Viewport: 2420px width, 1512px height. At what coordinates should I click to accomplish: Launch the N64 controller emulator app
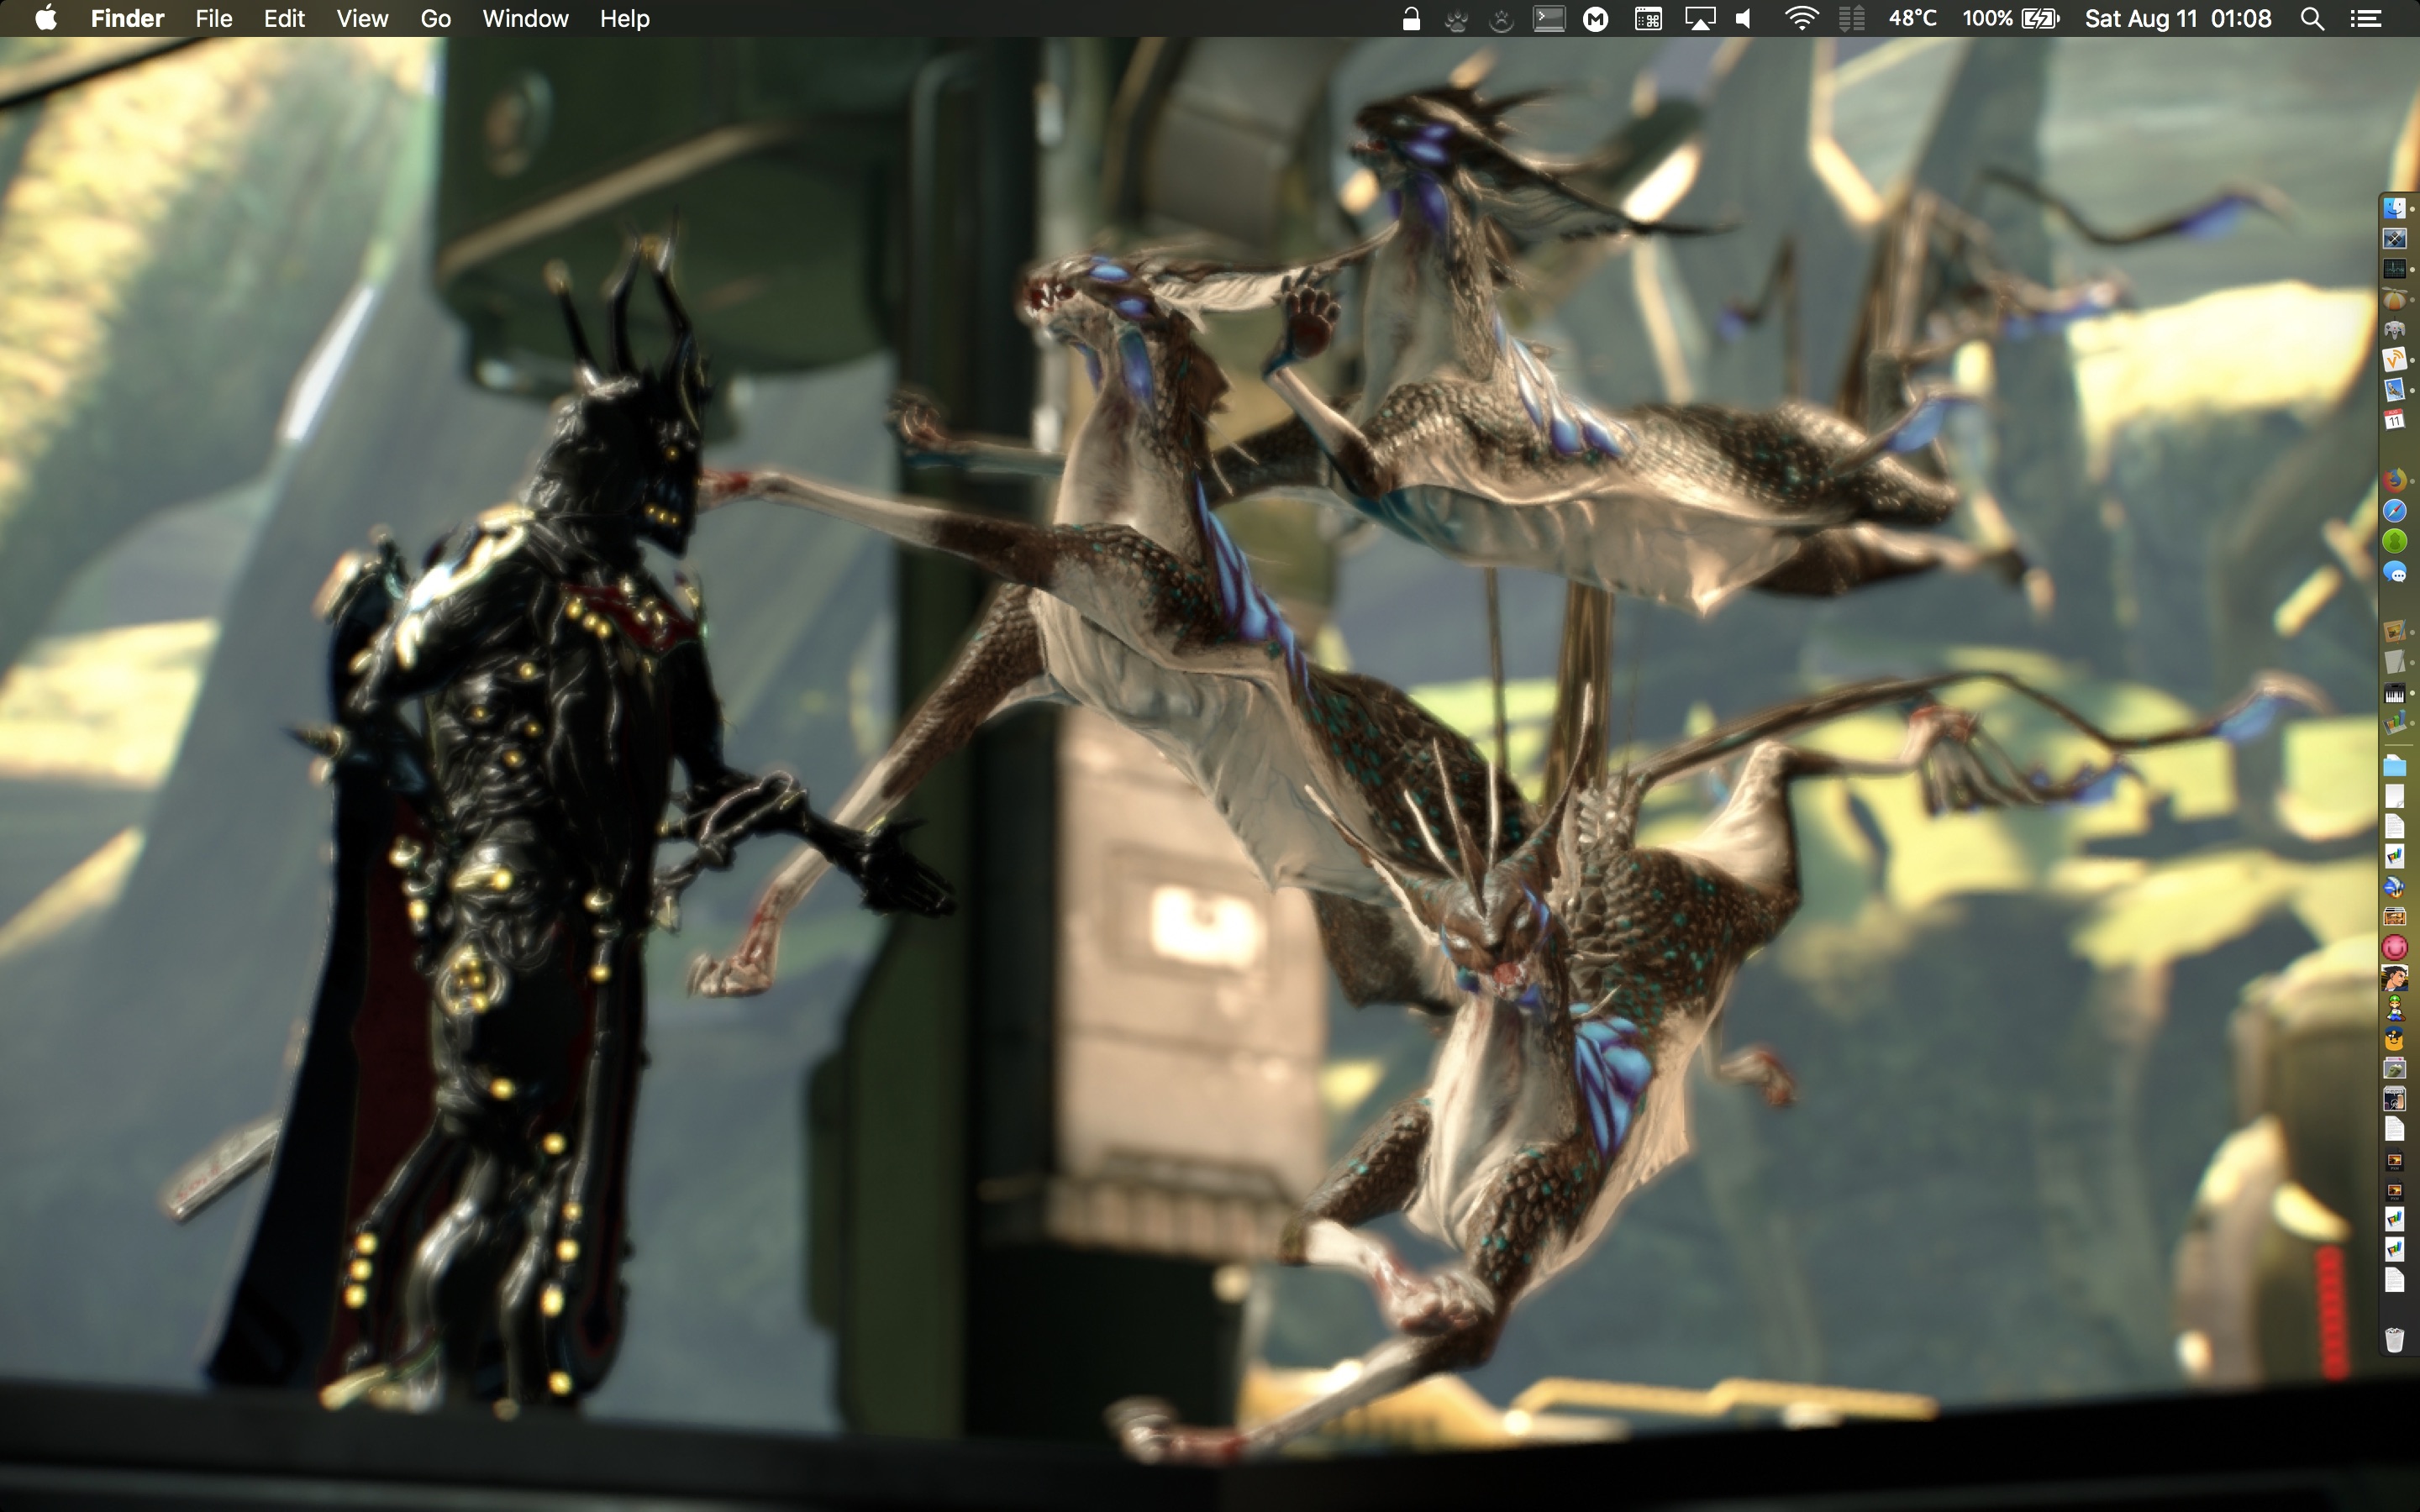[2394, 329]
